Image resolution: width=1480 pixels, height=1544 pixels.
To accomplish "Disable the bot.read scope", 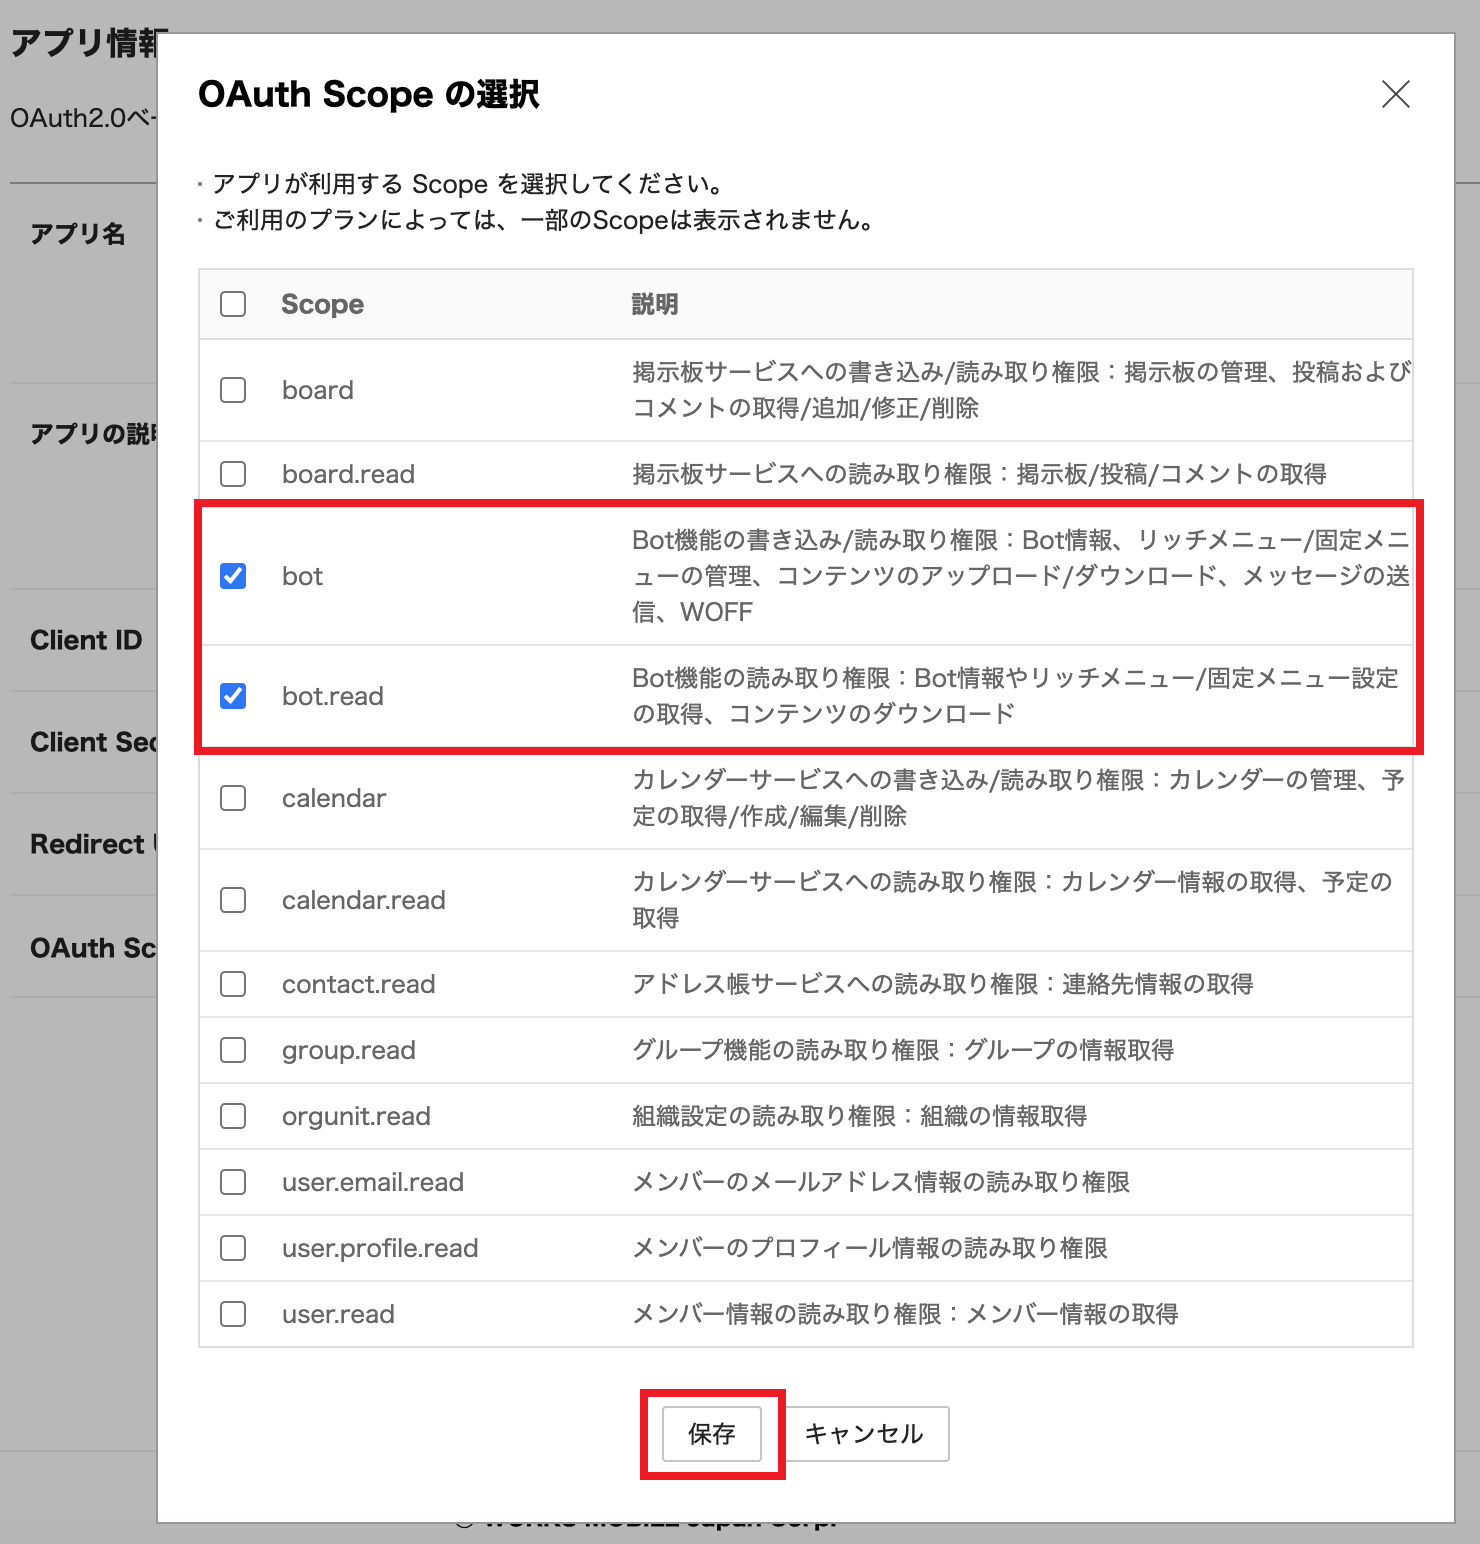I will (x=233, y=696).
